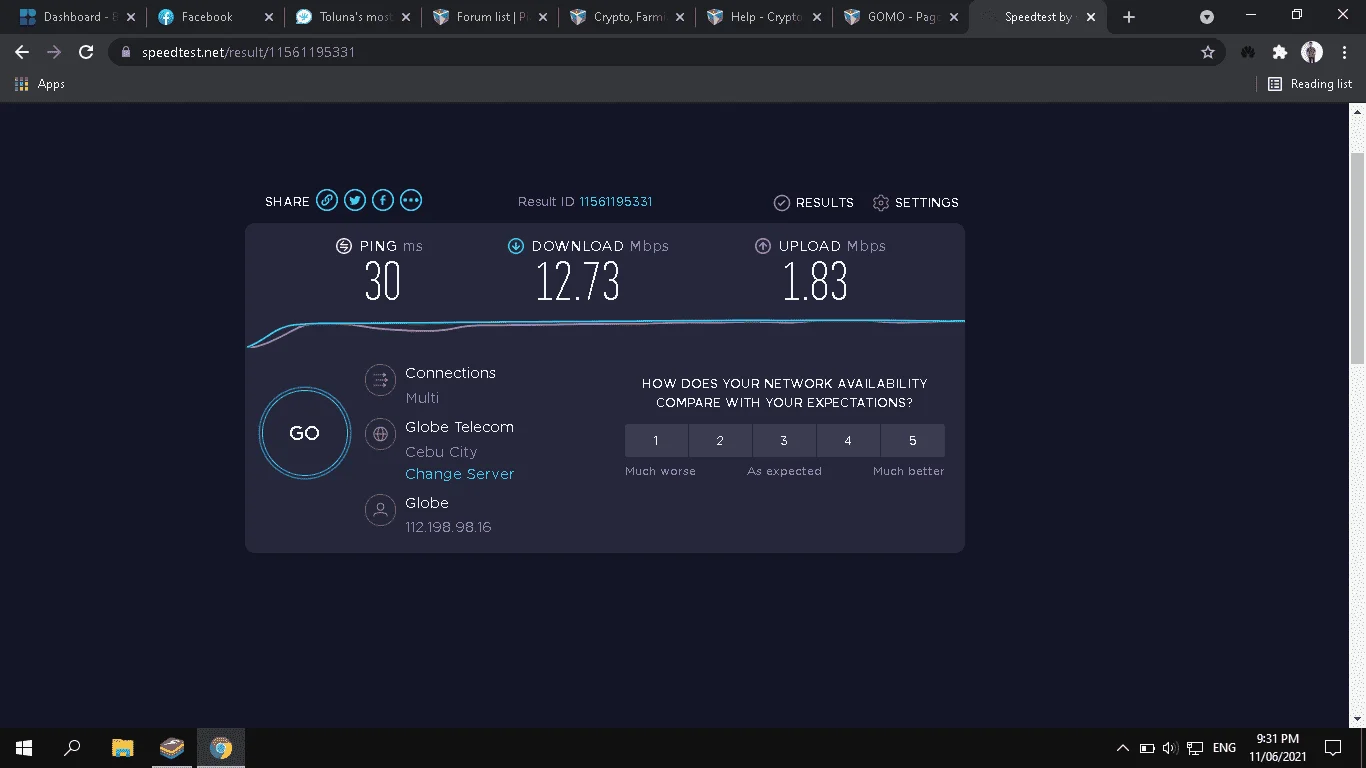Click the Cebu City server location
Image resolution: width=1366 pixels, height=768 pixels.
(x=441, y=452)
